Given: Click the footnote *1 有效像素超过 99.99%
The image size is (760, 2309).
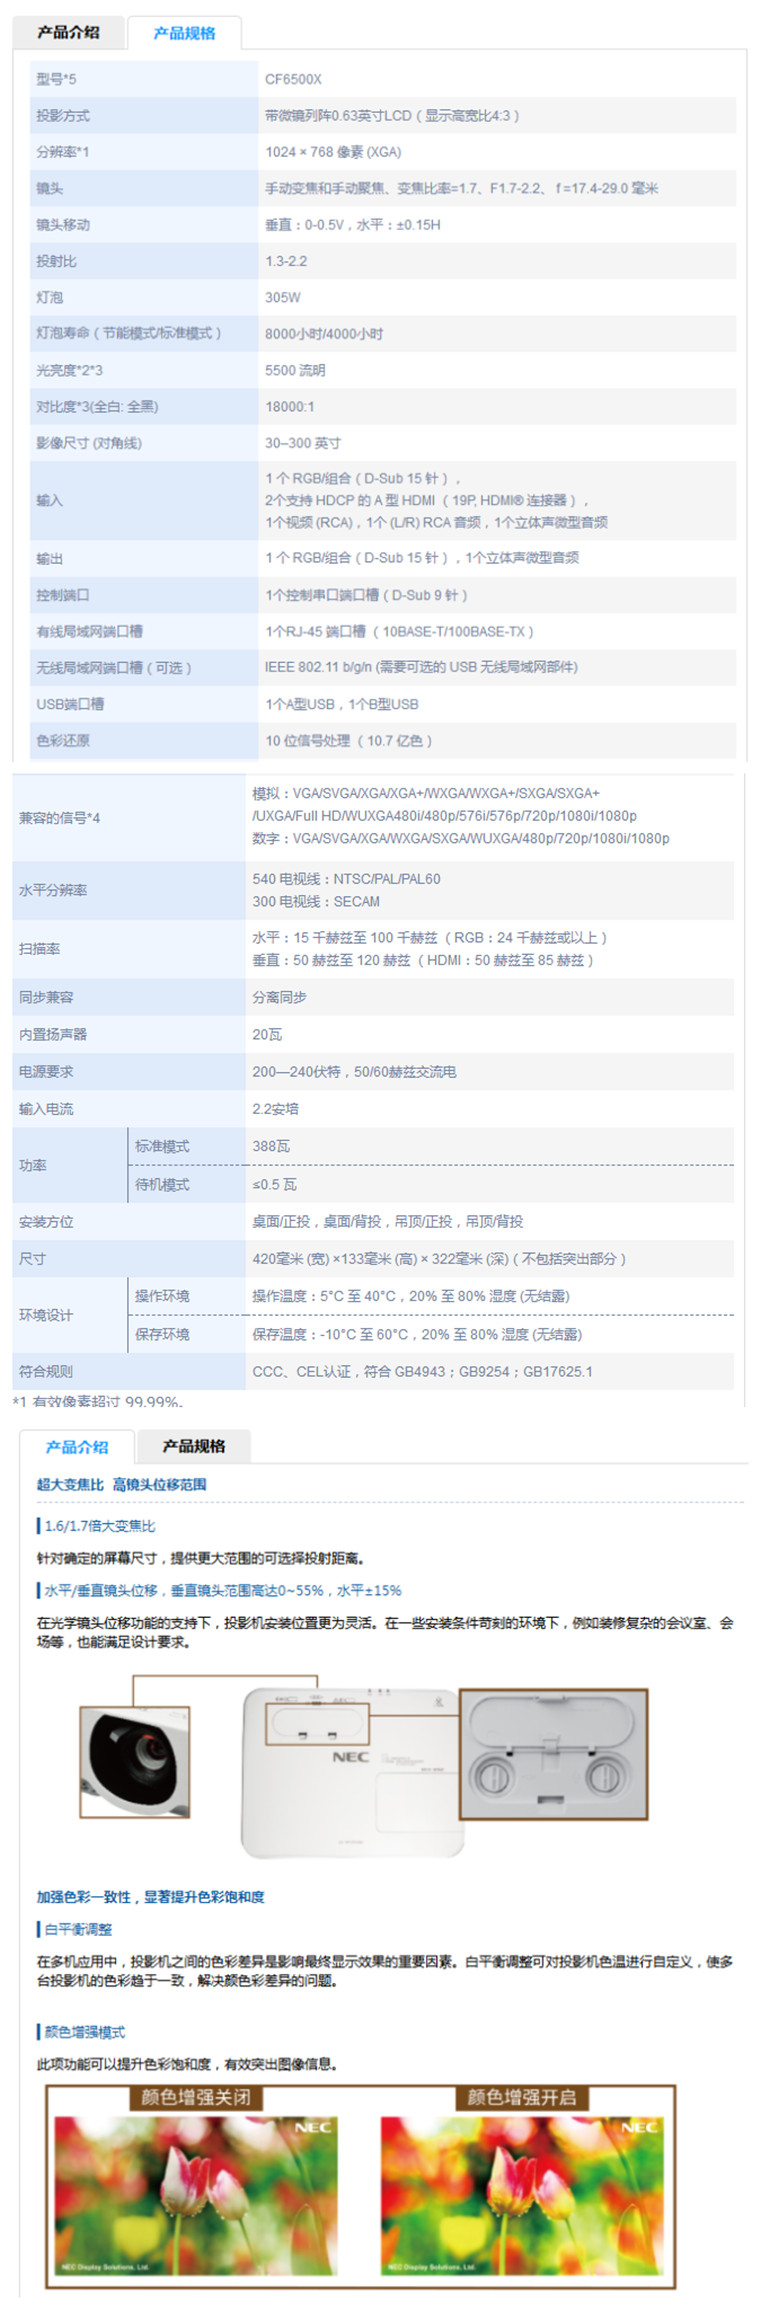Looking at the screenshot, I should coord(98,1401).
